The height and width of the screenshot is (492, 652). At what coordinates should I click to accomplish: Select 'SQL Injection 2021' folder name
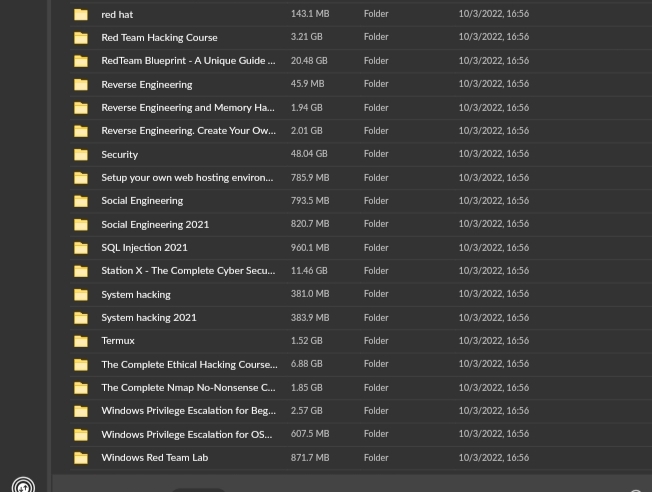coord(144,248)
